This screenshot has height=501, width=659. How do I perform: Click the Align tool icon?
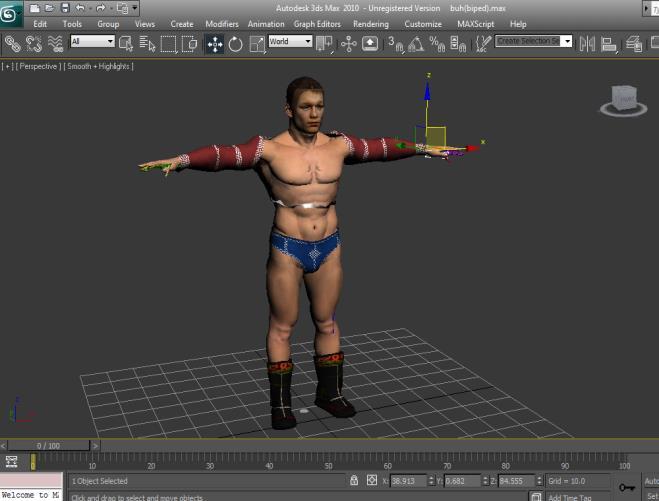[x=609, y=44]
